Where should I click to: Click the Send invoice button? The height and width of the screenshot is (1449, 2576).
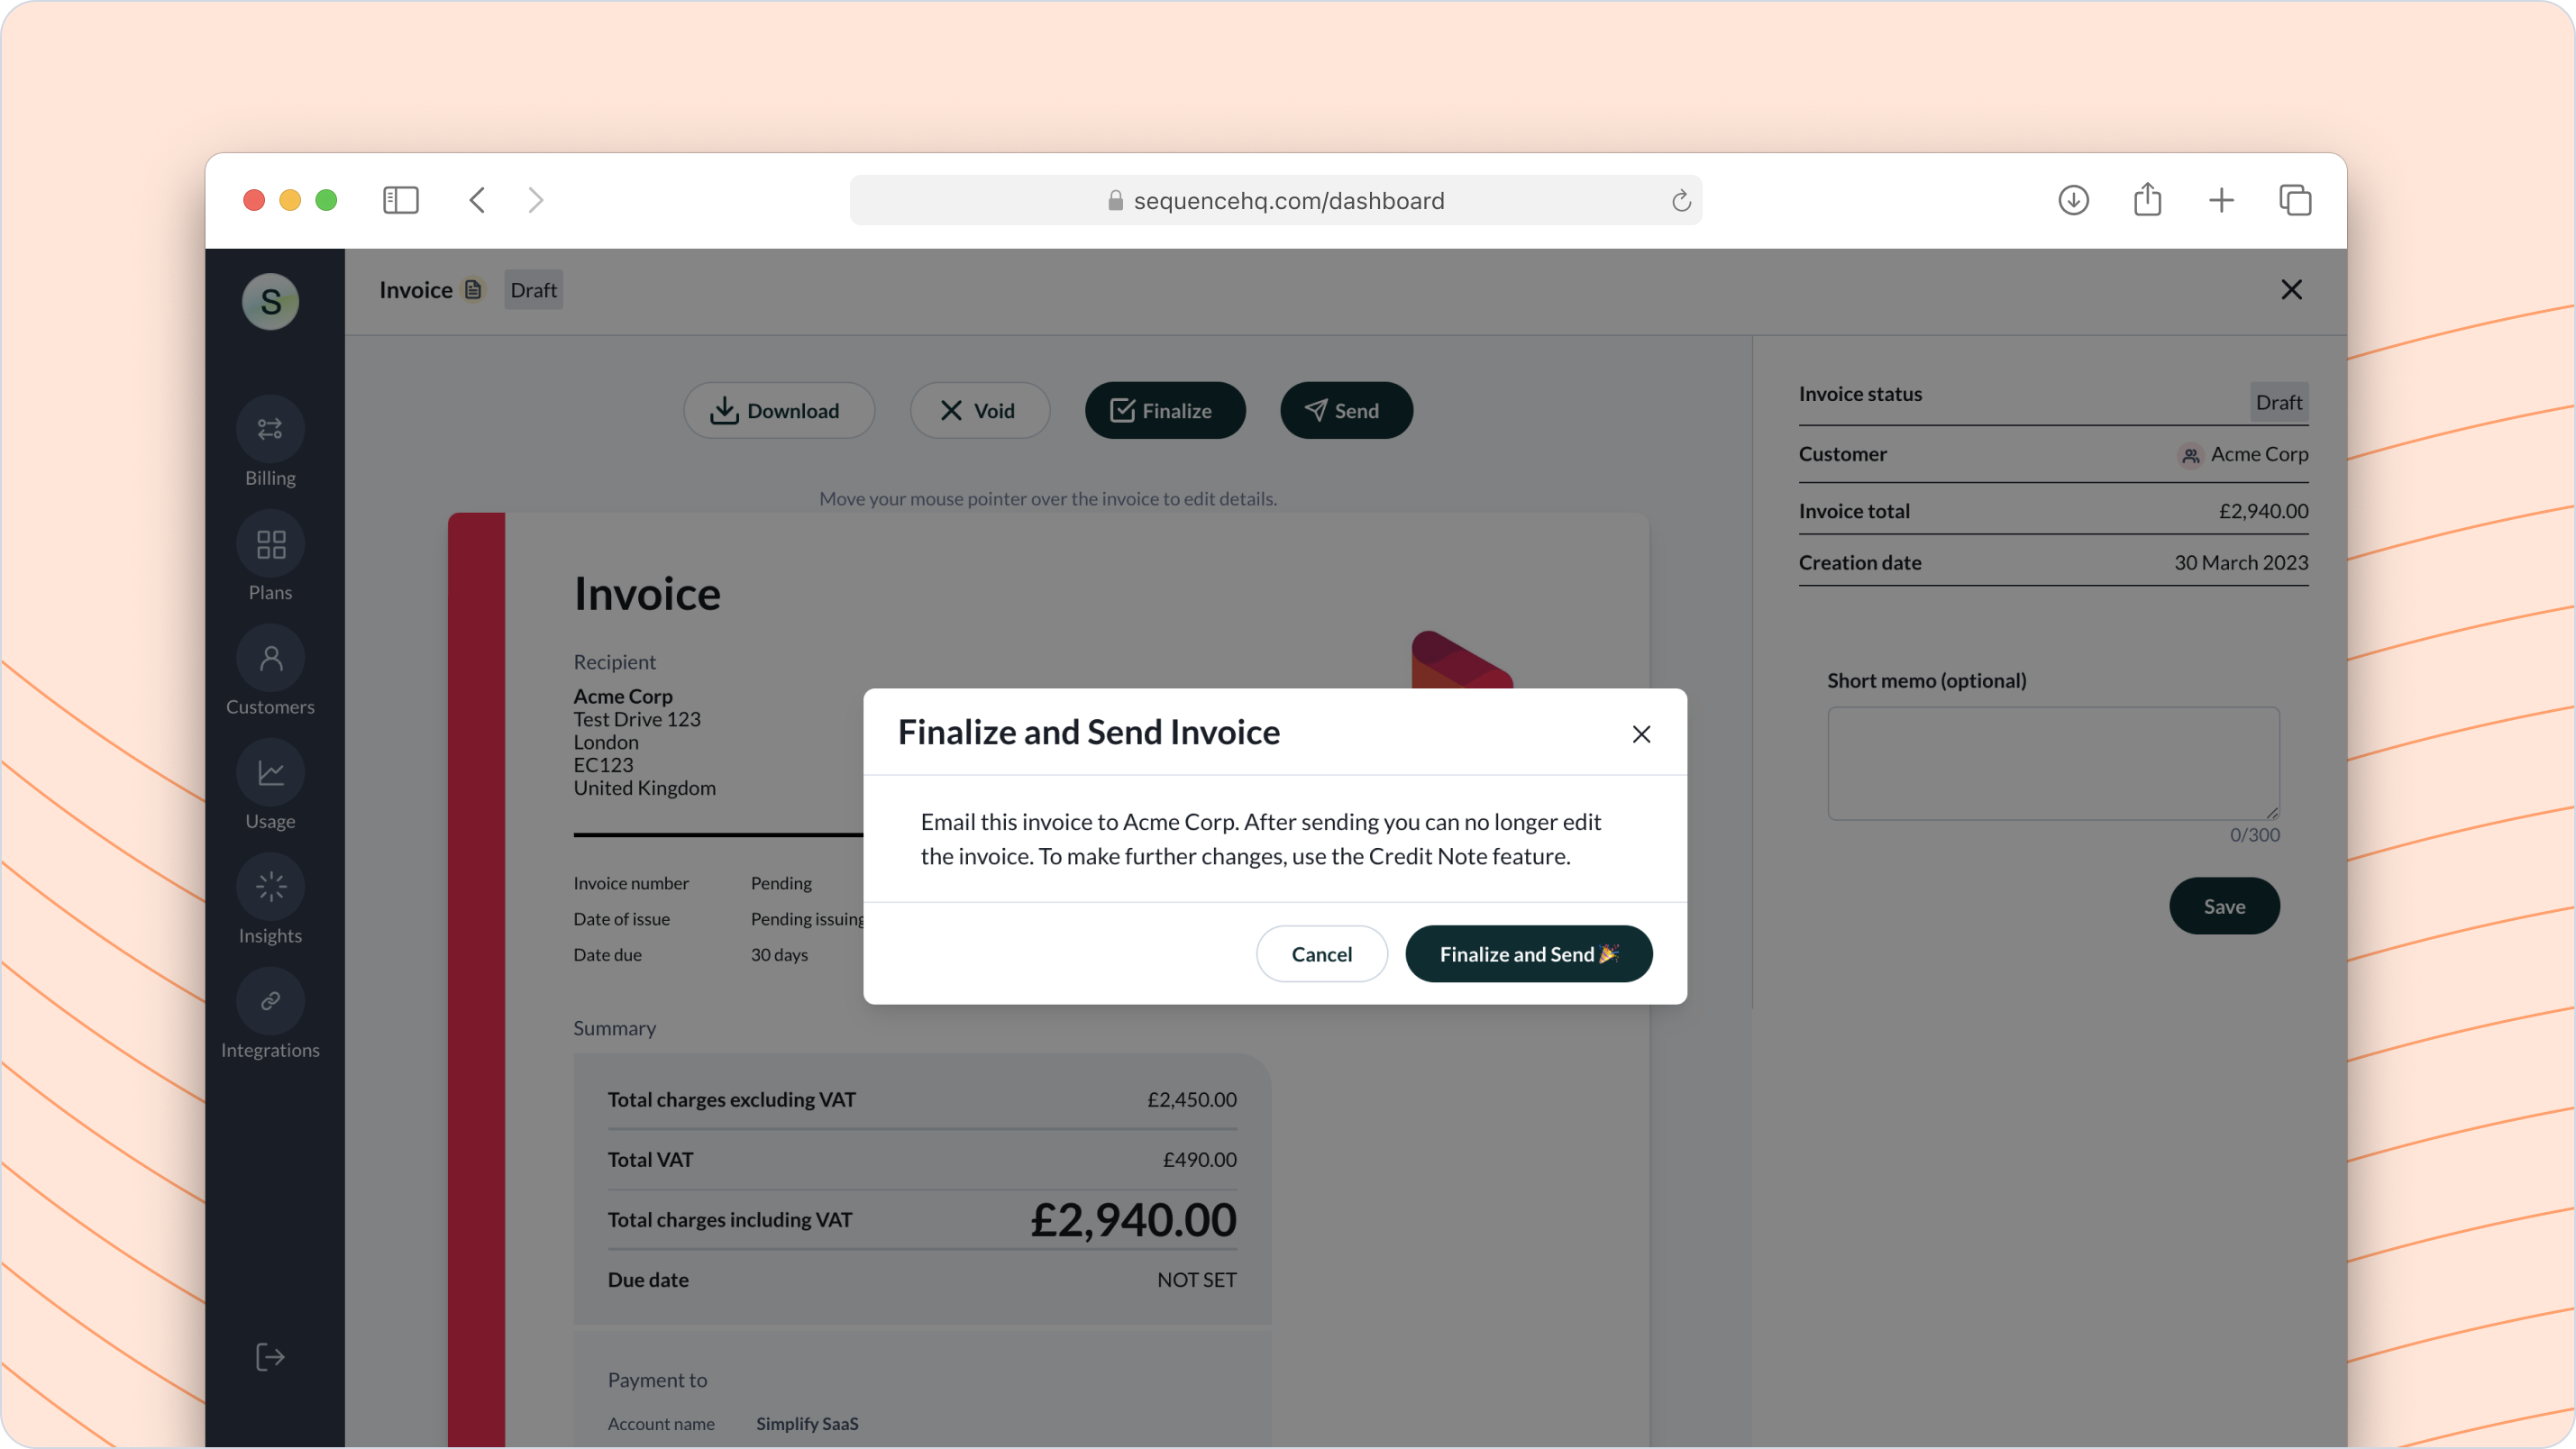(1345, 411)
